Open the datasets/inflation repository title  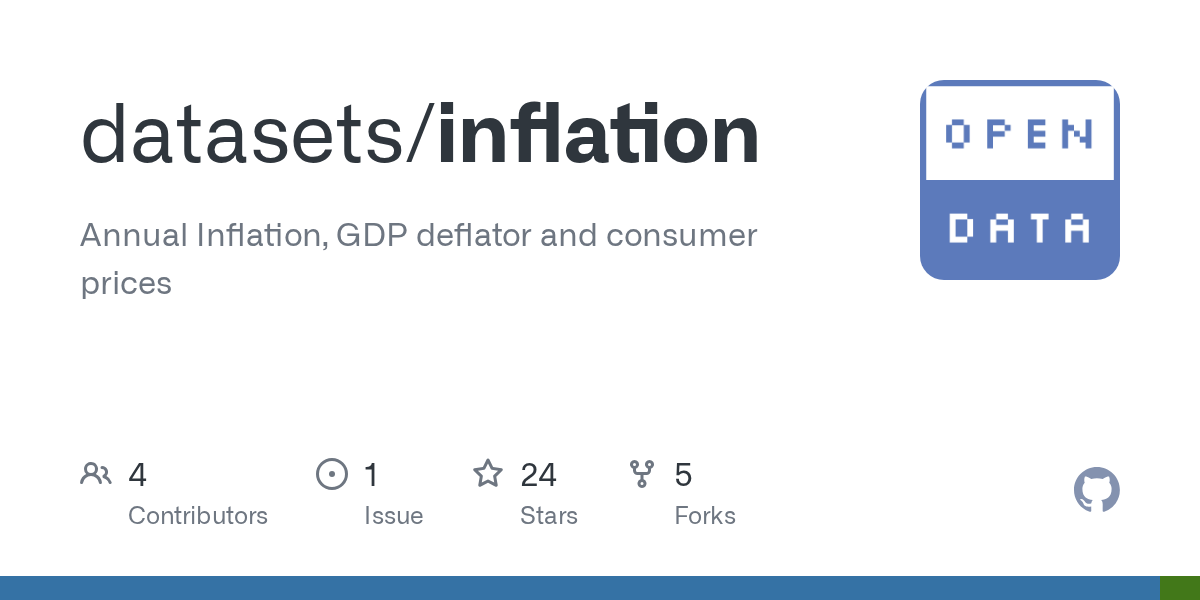(x=419, y=135)
